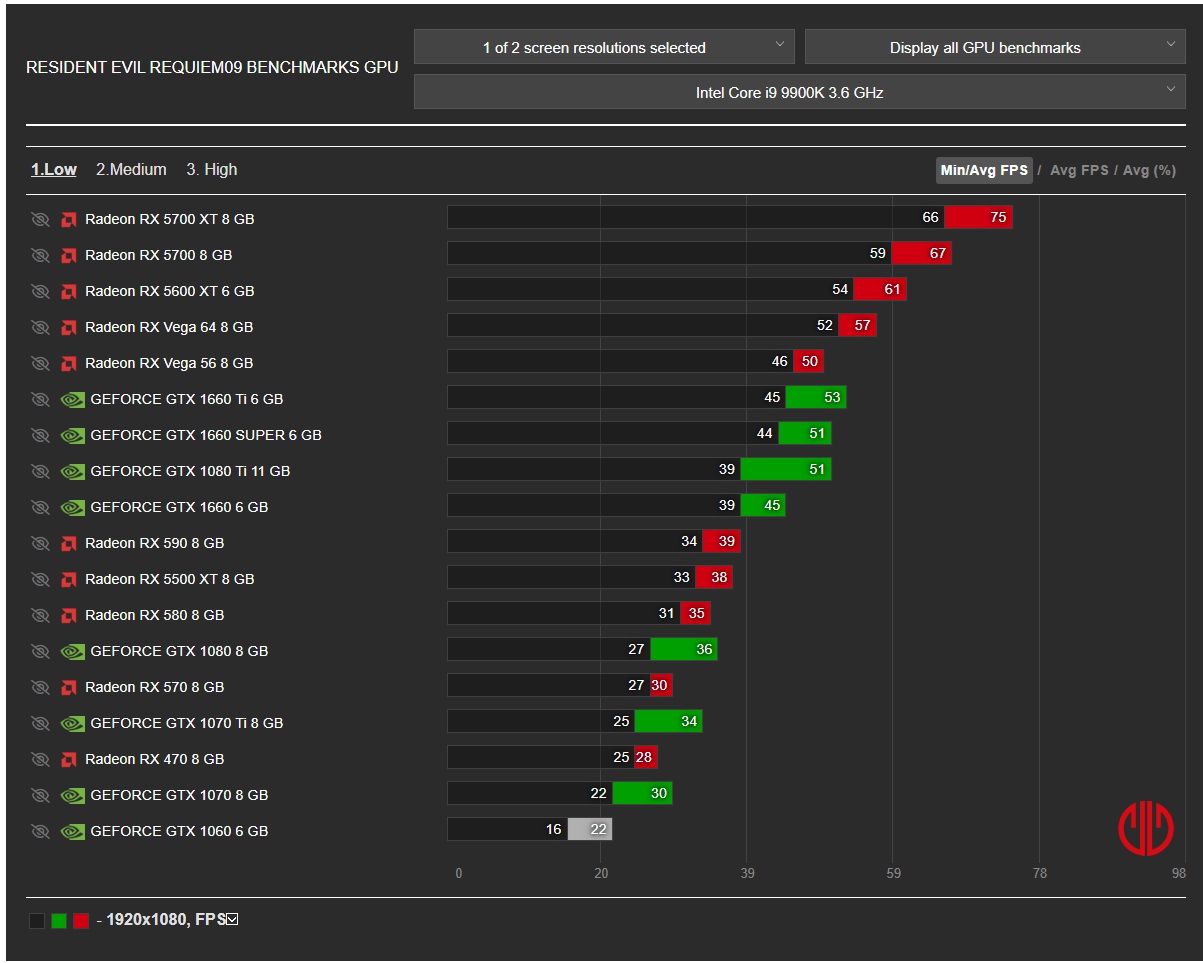Click the AMD logo beside Radeon RX 590
Screen dimensions: 1203x963
(69, 543)
